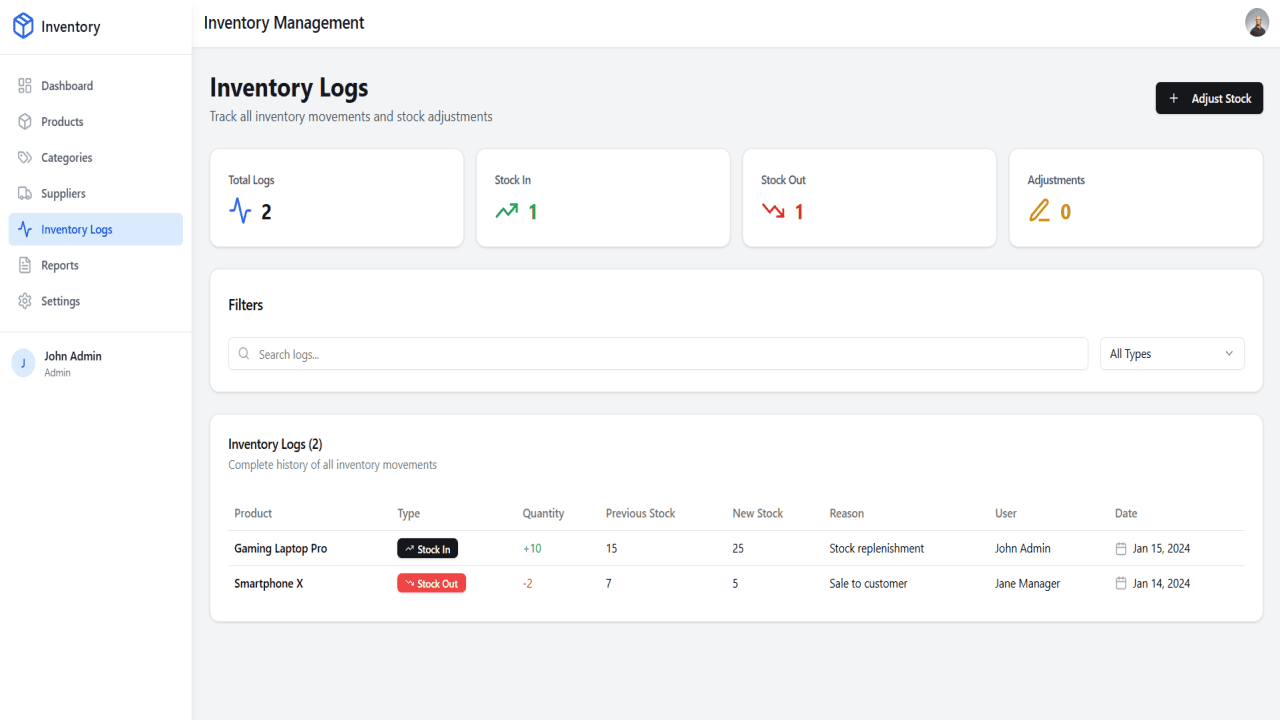Screen dimensions: 1280x720
Task: Click the magnifier icon in search box
Action: point(244,354)
